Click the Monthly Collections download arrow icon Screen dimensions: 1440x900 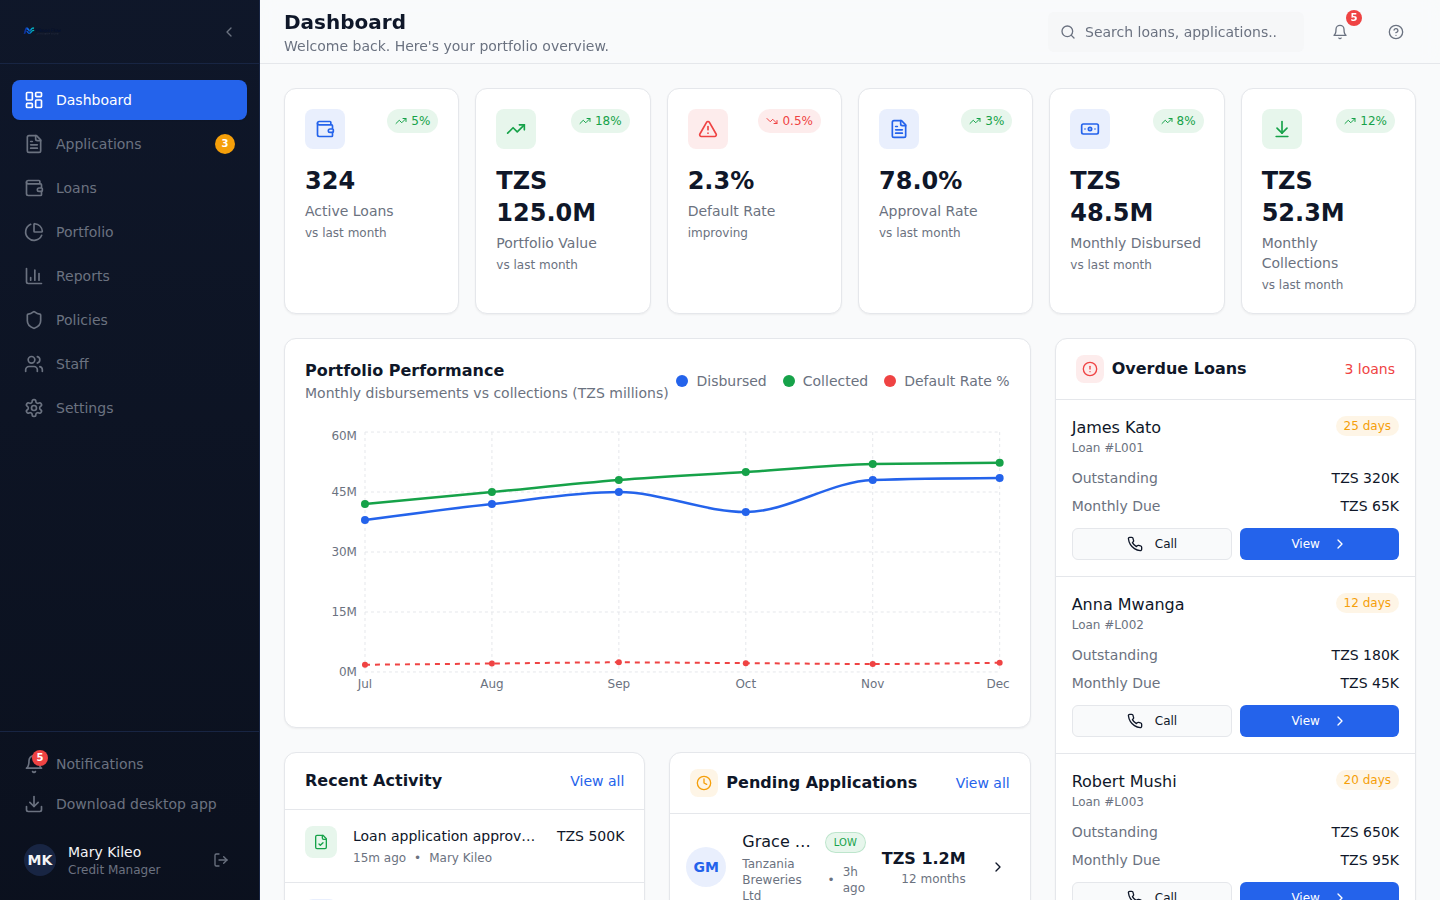(1282, 129)
